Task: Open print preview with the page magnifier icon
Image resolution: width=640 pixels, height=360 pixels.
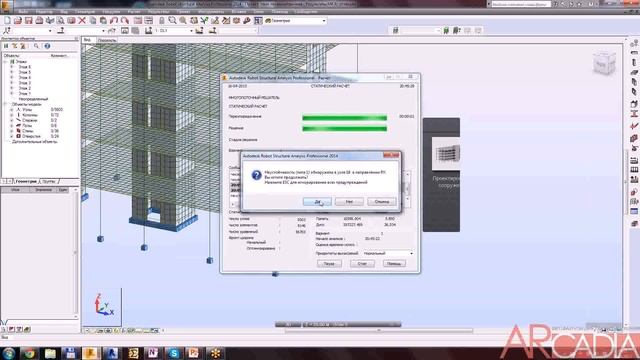Action: (60, 20)
